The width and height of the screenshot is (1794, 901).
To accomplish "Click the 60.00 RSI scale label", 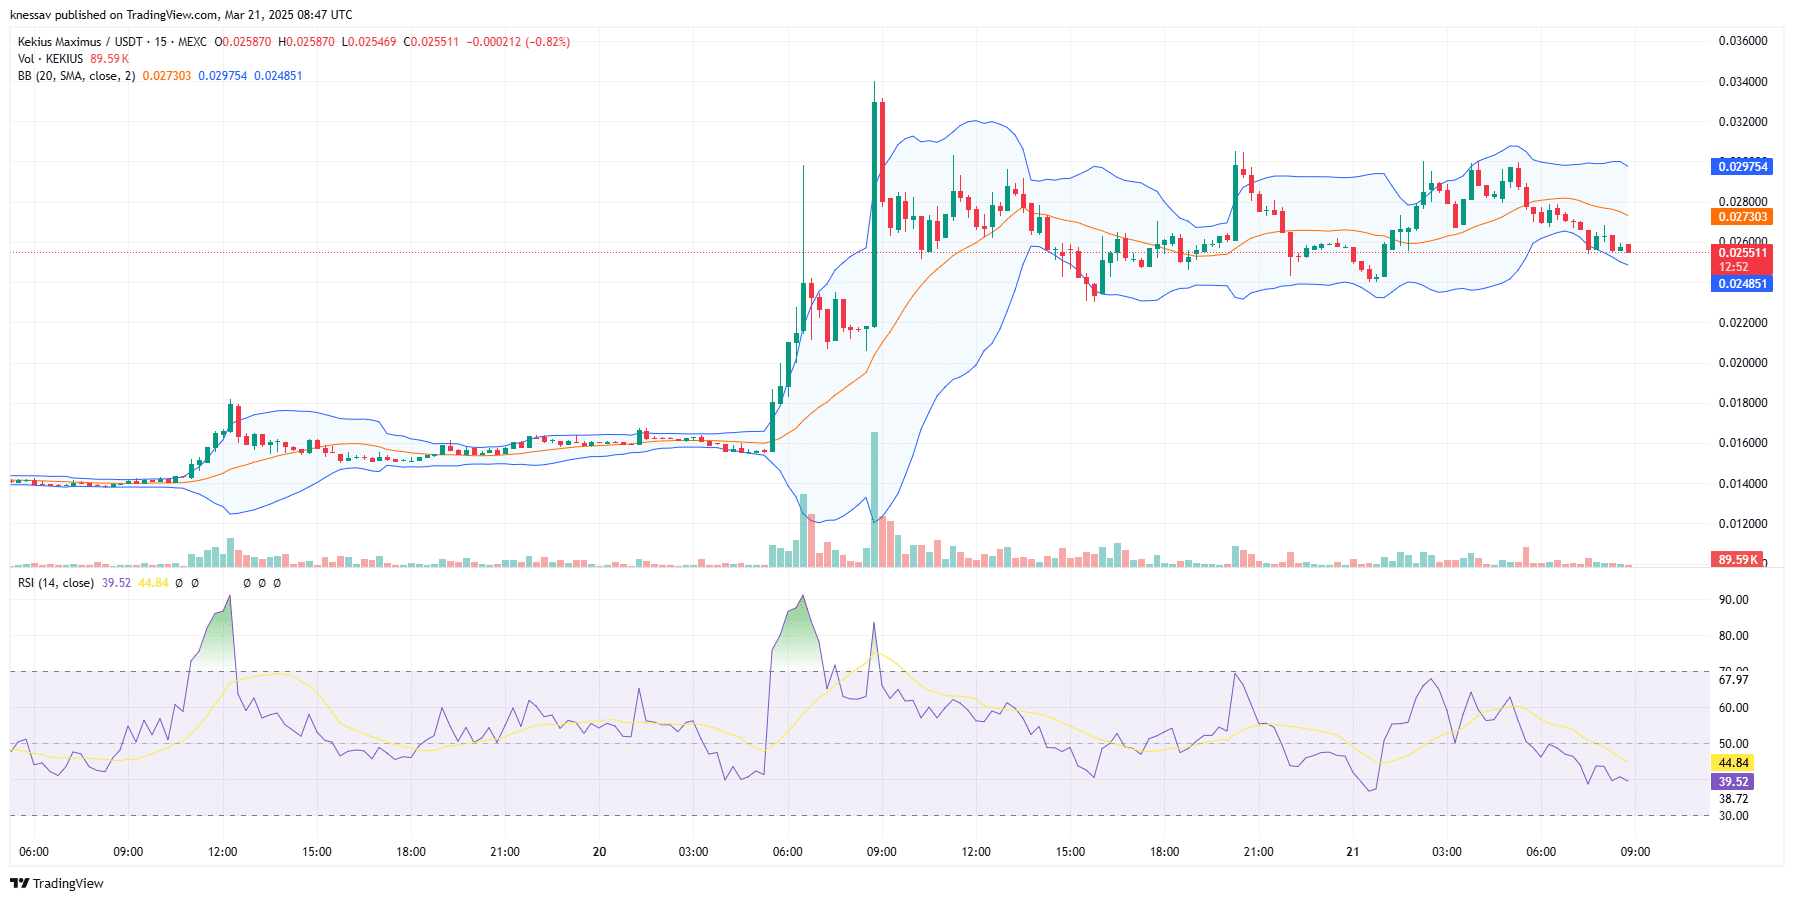I will click(1733, 708).
